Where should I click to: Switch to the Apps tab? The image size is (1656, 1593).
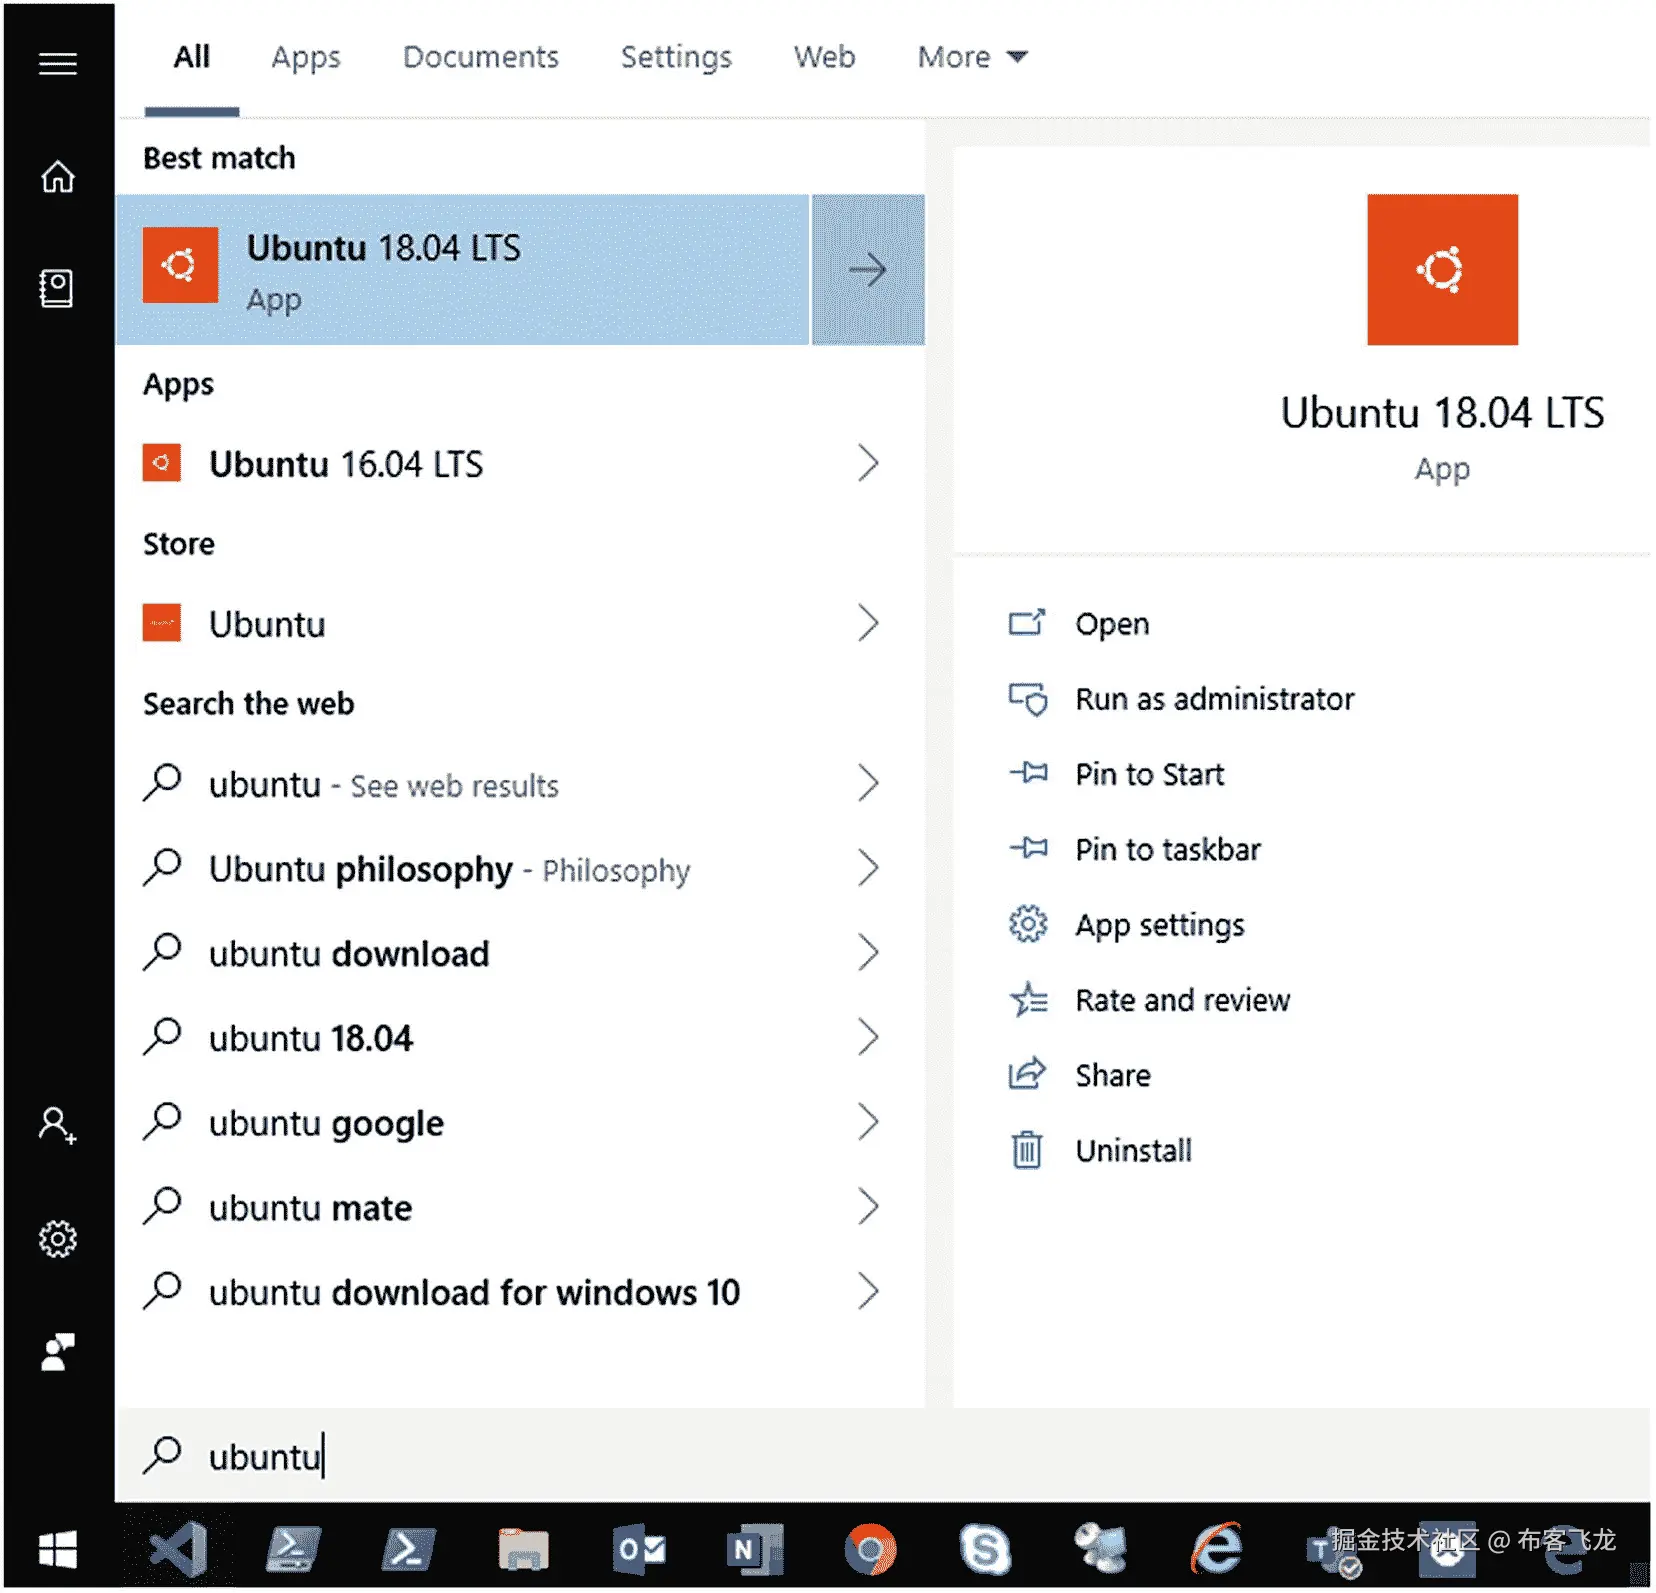[306, 57]
